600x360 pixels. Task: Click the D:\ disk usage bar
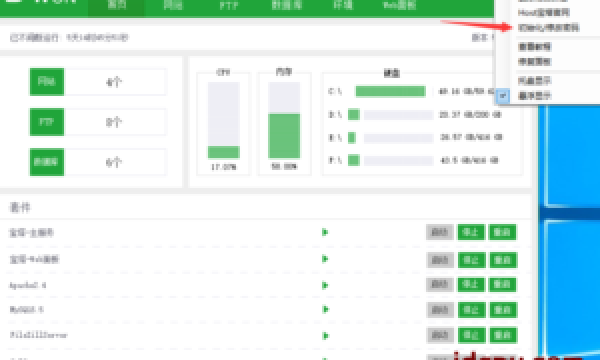[391, 114]
